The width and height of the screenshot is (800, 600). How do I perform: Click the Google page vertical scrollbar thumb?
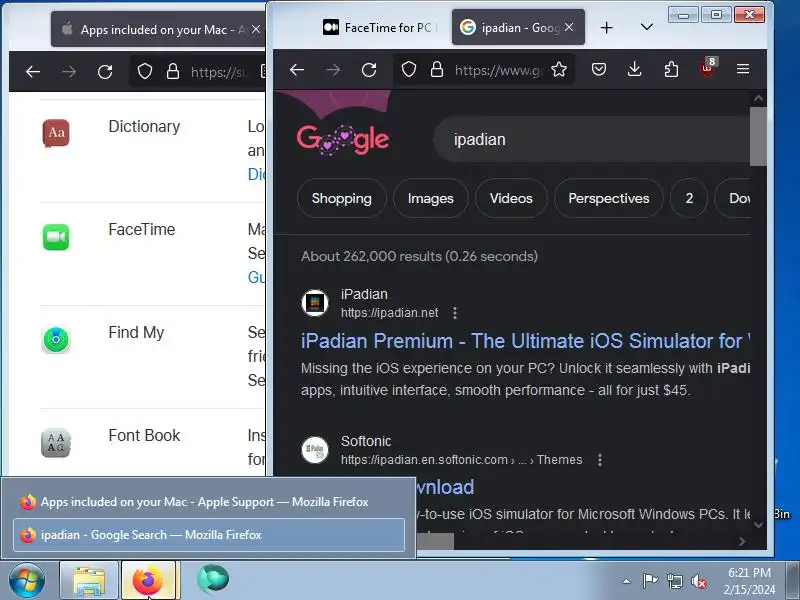[758, 136]
